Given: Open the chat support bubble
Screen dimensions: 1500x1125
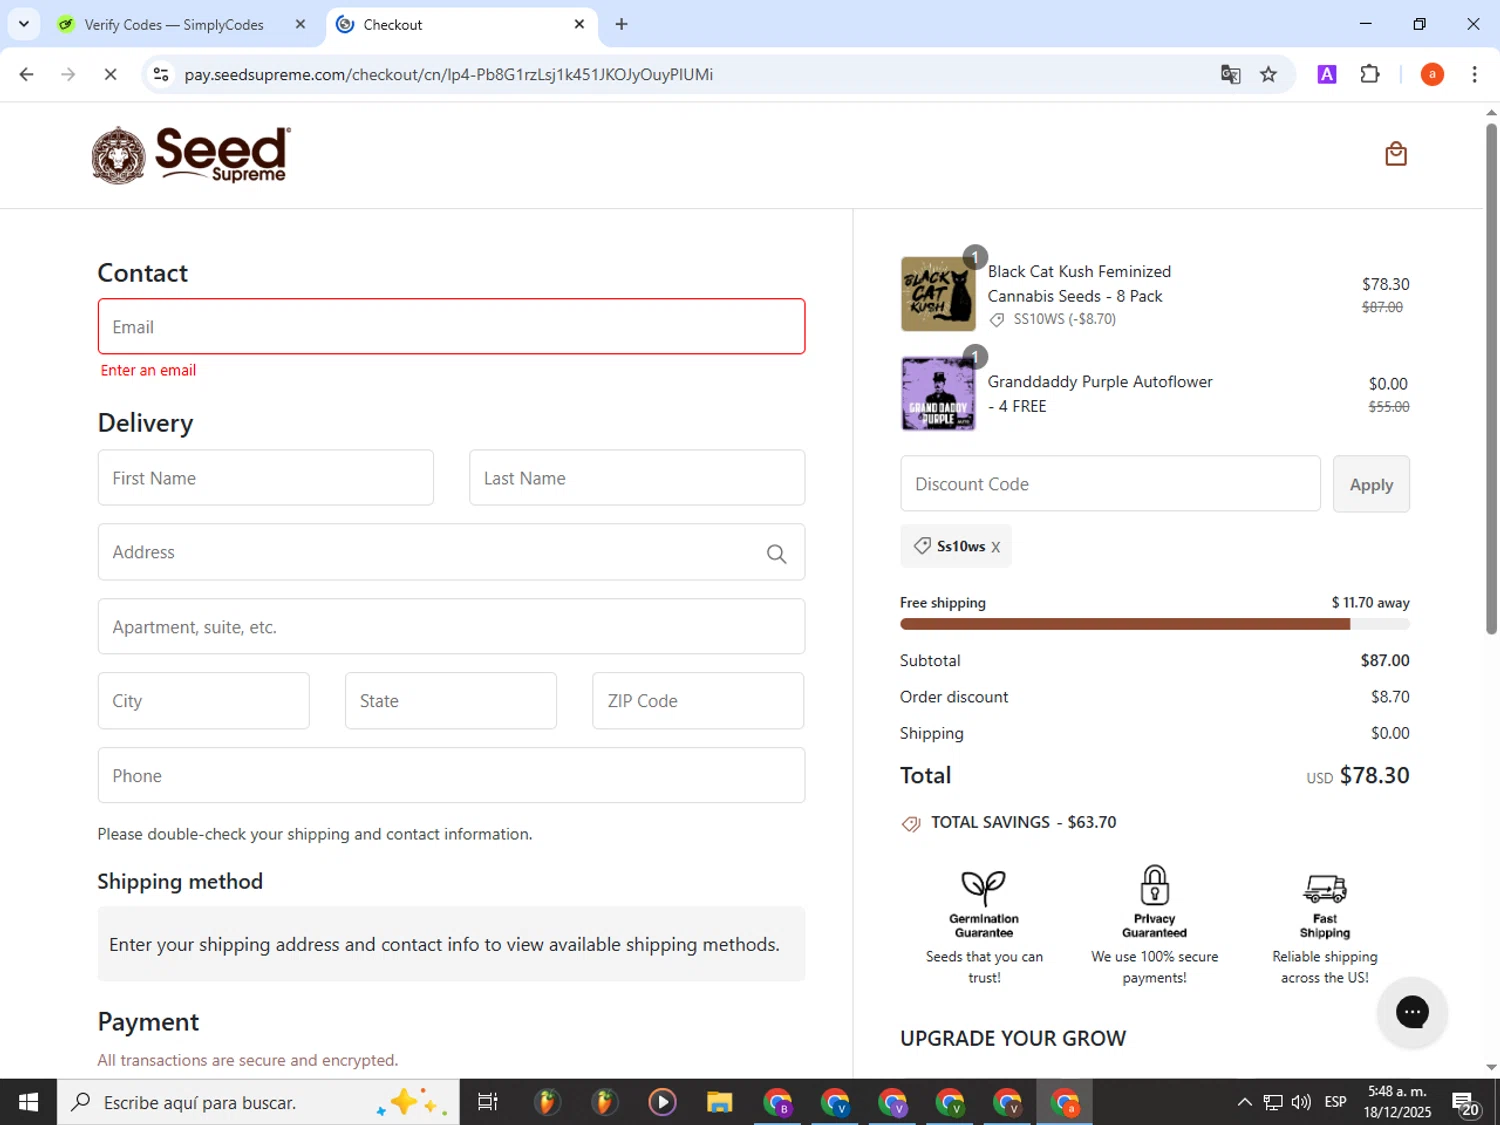Looking at the screenshot, I should click(x=1412, y=1012).
